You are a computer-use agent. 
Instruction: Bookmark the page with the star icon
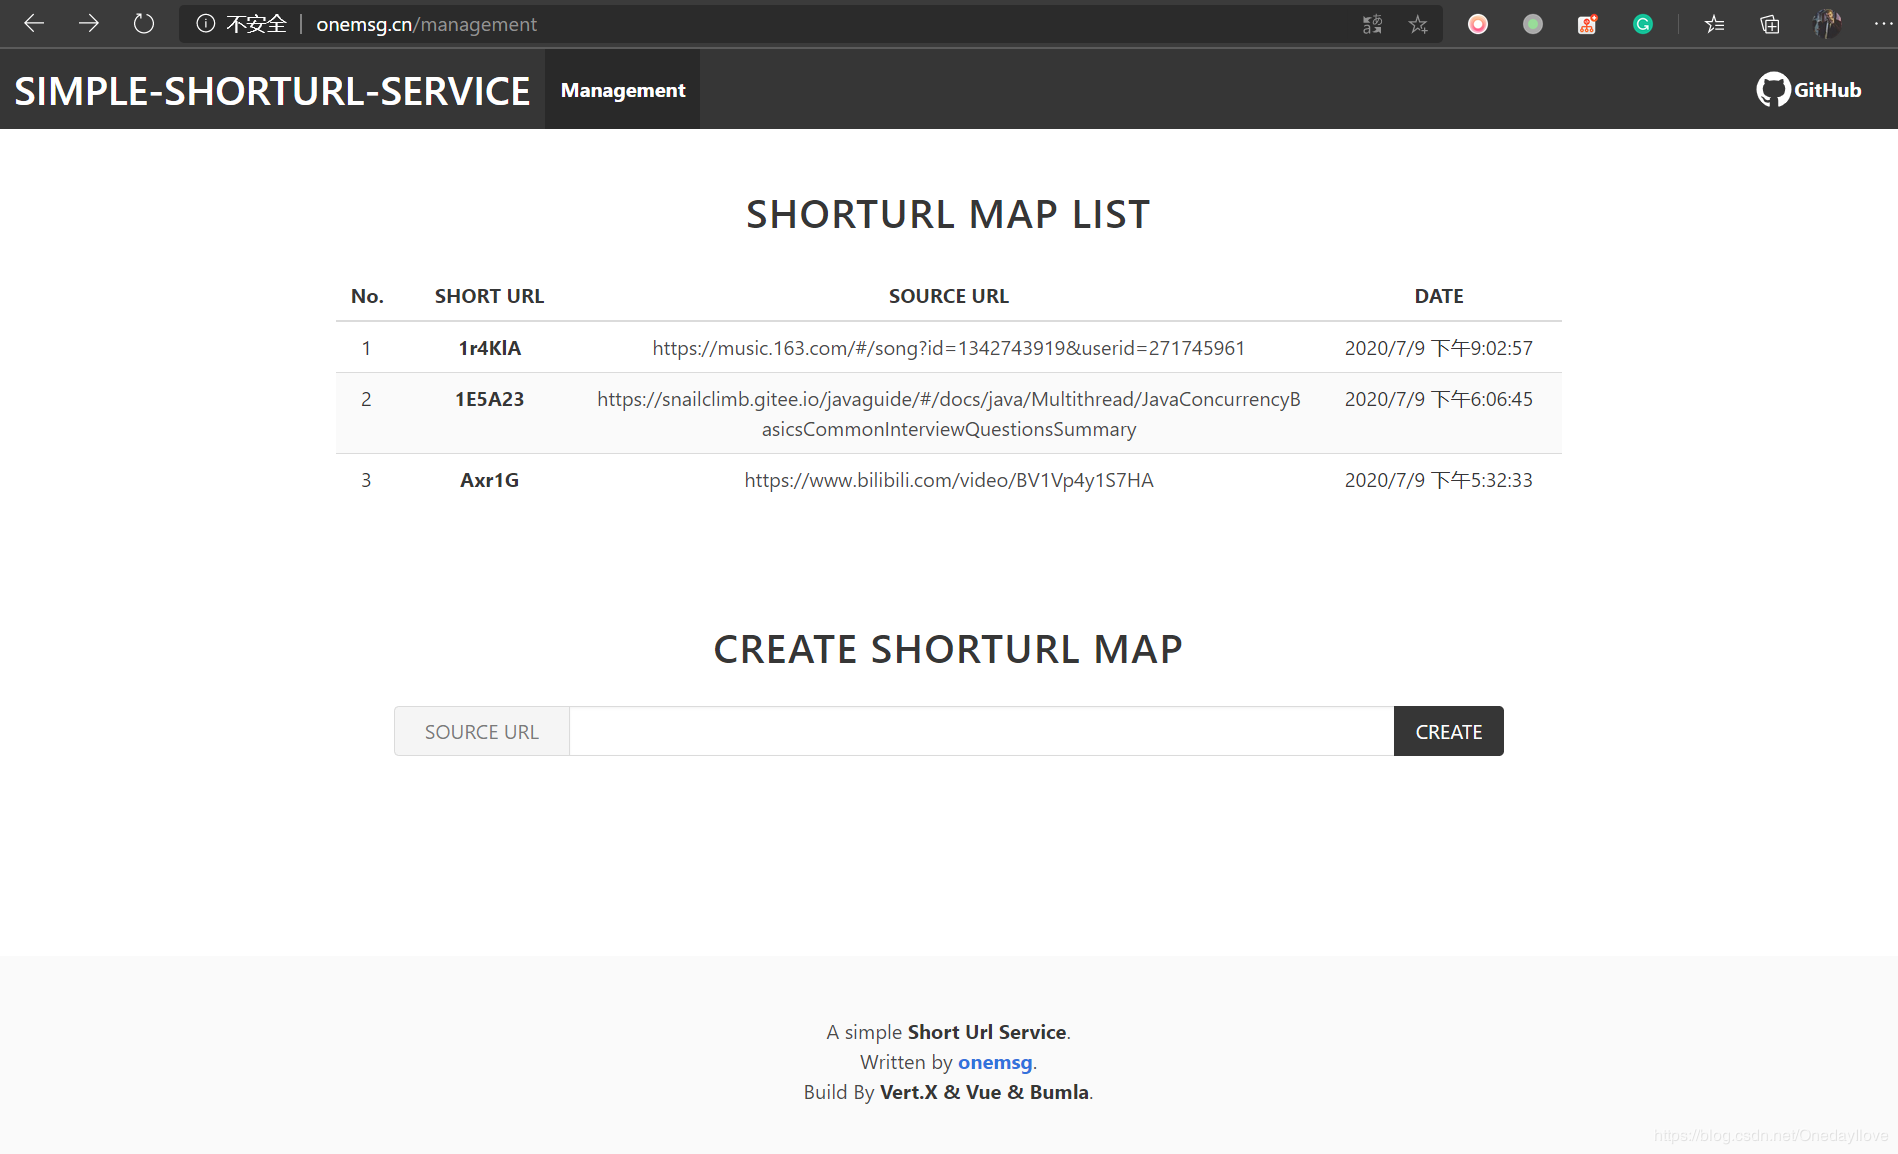(x=1418, y=24)
